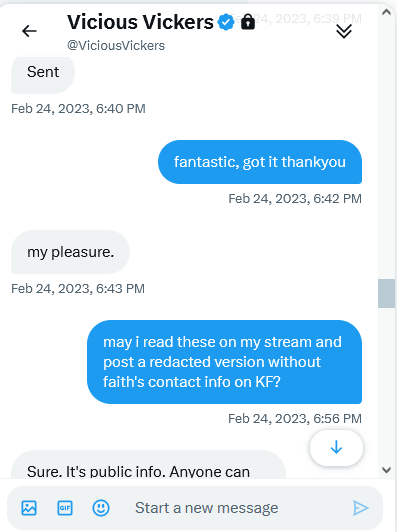397x532 pixels.
Task: Select the 'my pleasure.' message bubble
Action: (x=71, y=252)
